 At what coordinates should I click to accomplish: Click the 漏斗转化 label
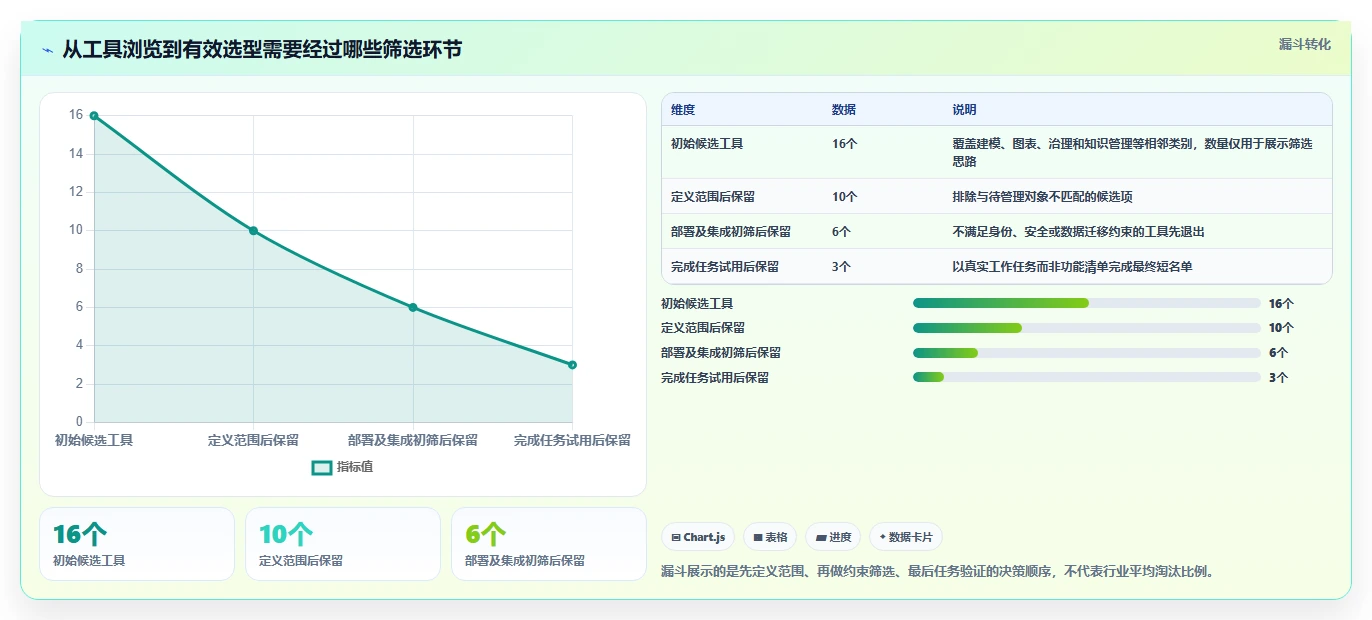click(x=1305, y=44)
